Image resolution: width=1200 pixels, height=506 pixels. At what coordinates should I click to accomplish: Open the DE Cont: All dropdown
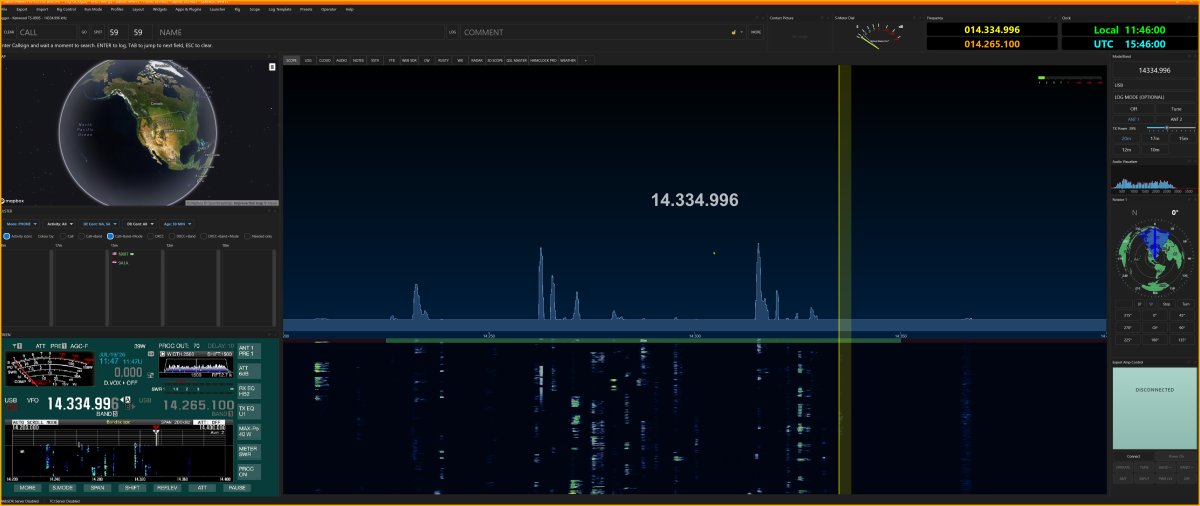(x=140, y=224)
